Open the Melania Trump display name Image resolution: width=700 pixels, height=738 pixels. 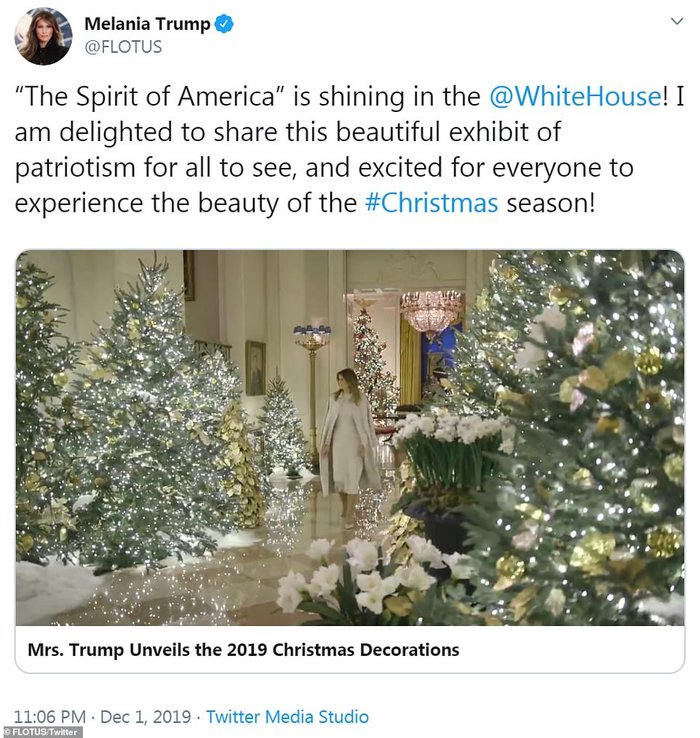coord(147,24)
